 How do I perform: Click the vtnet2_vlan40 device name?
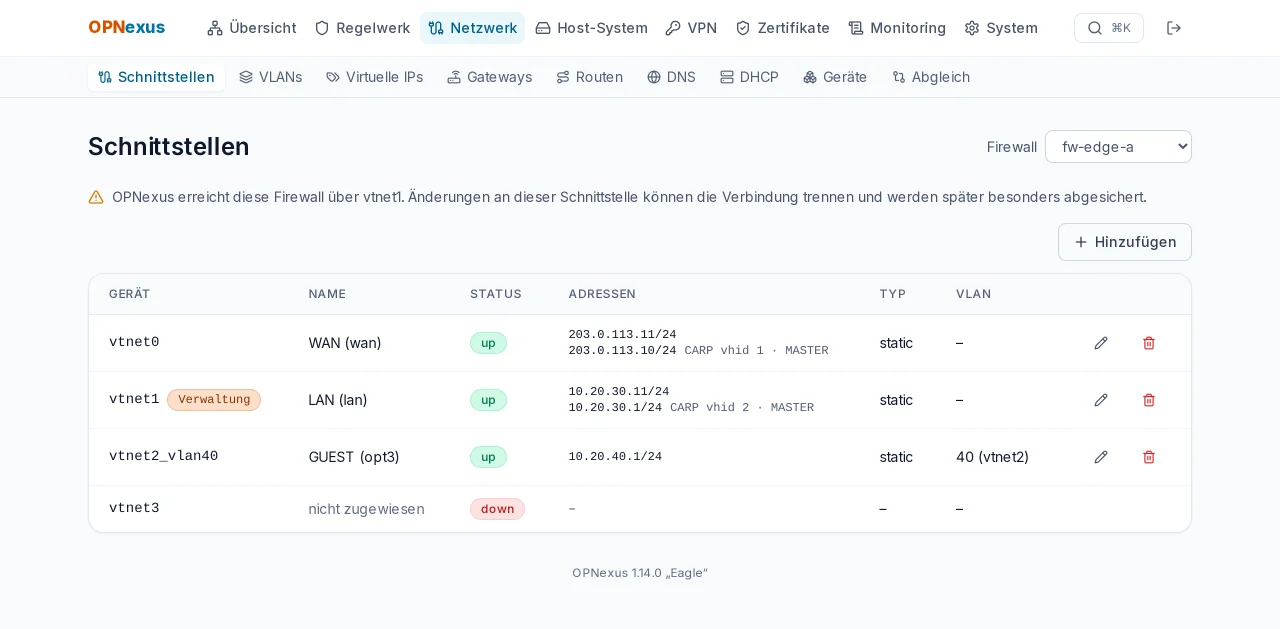(x=163, y=456)
